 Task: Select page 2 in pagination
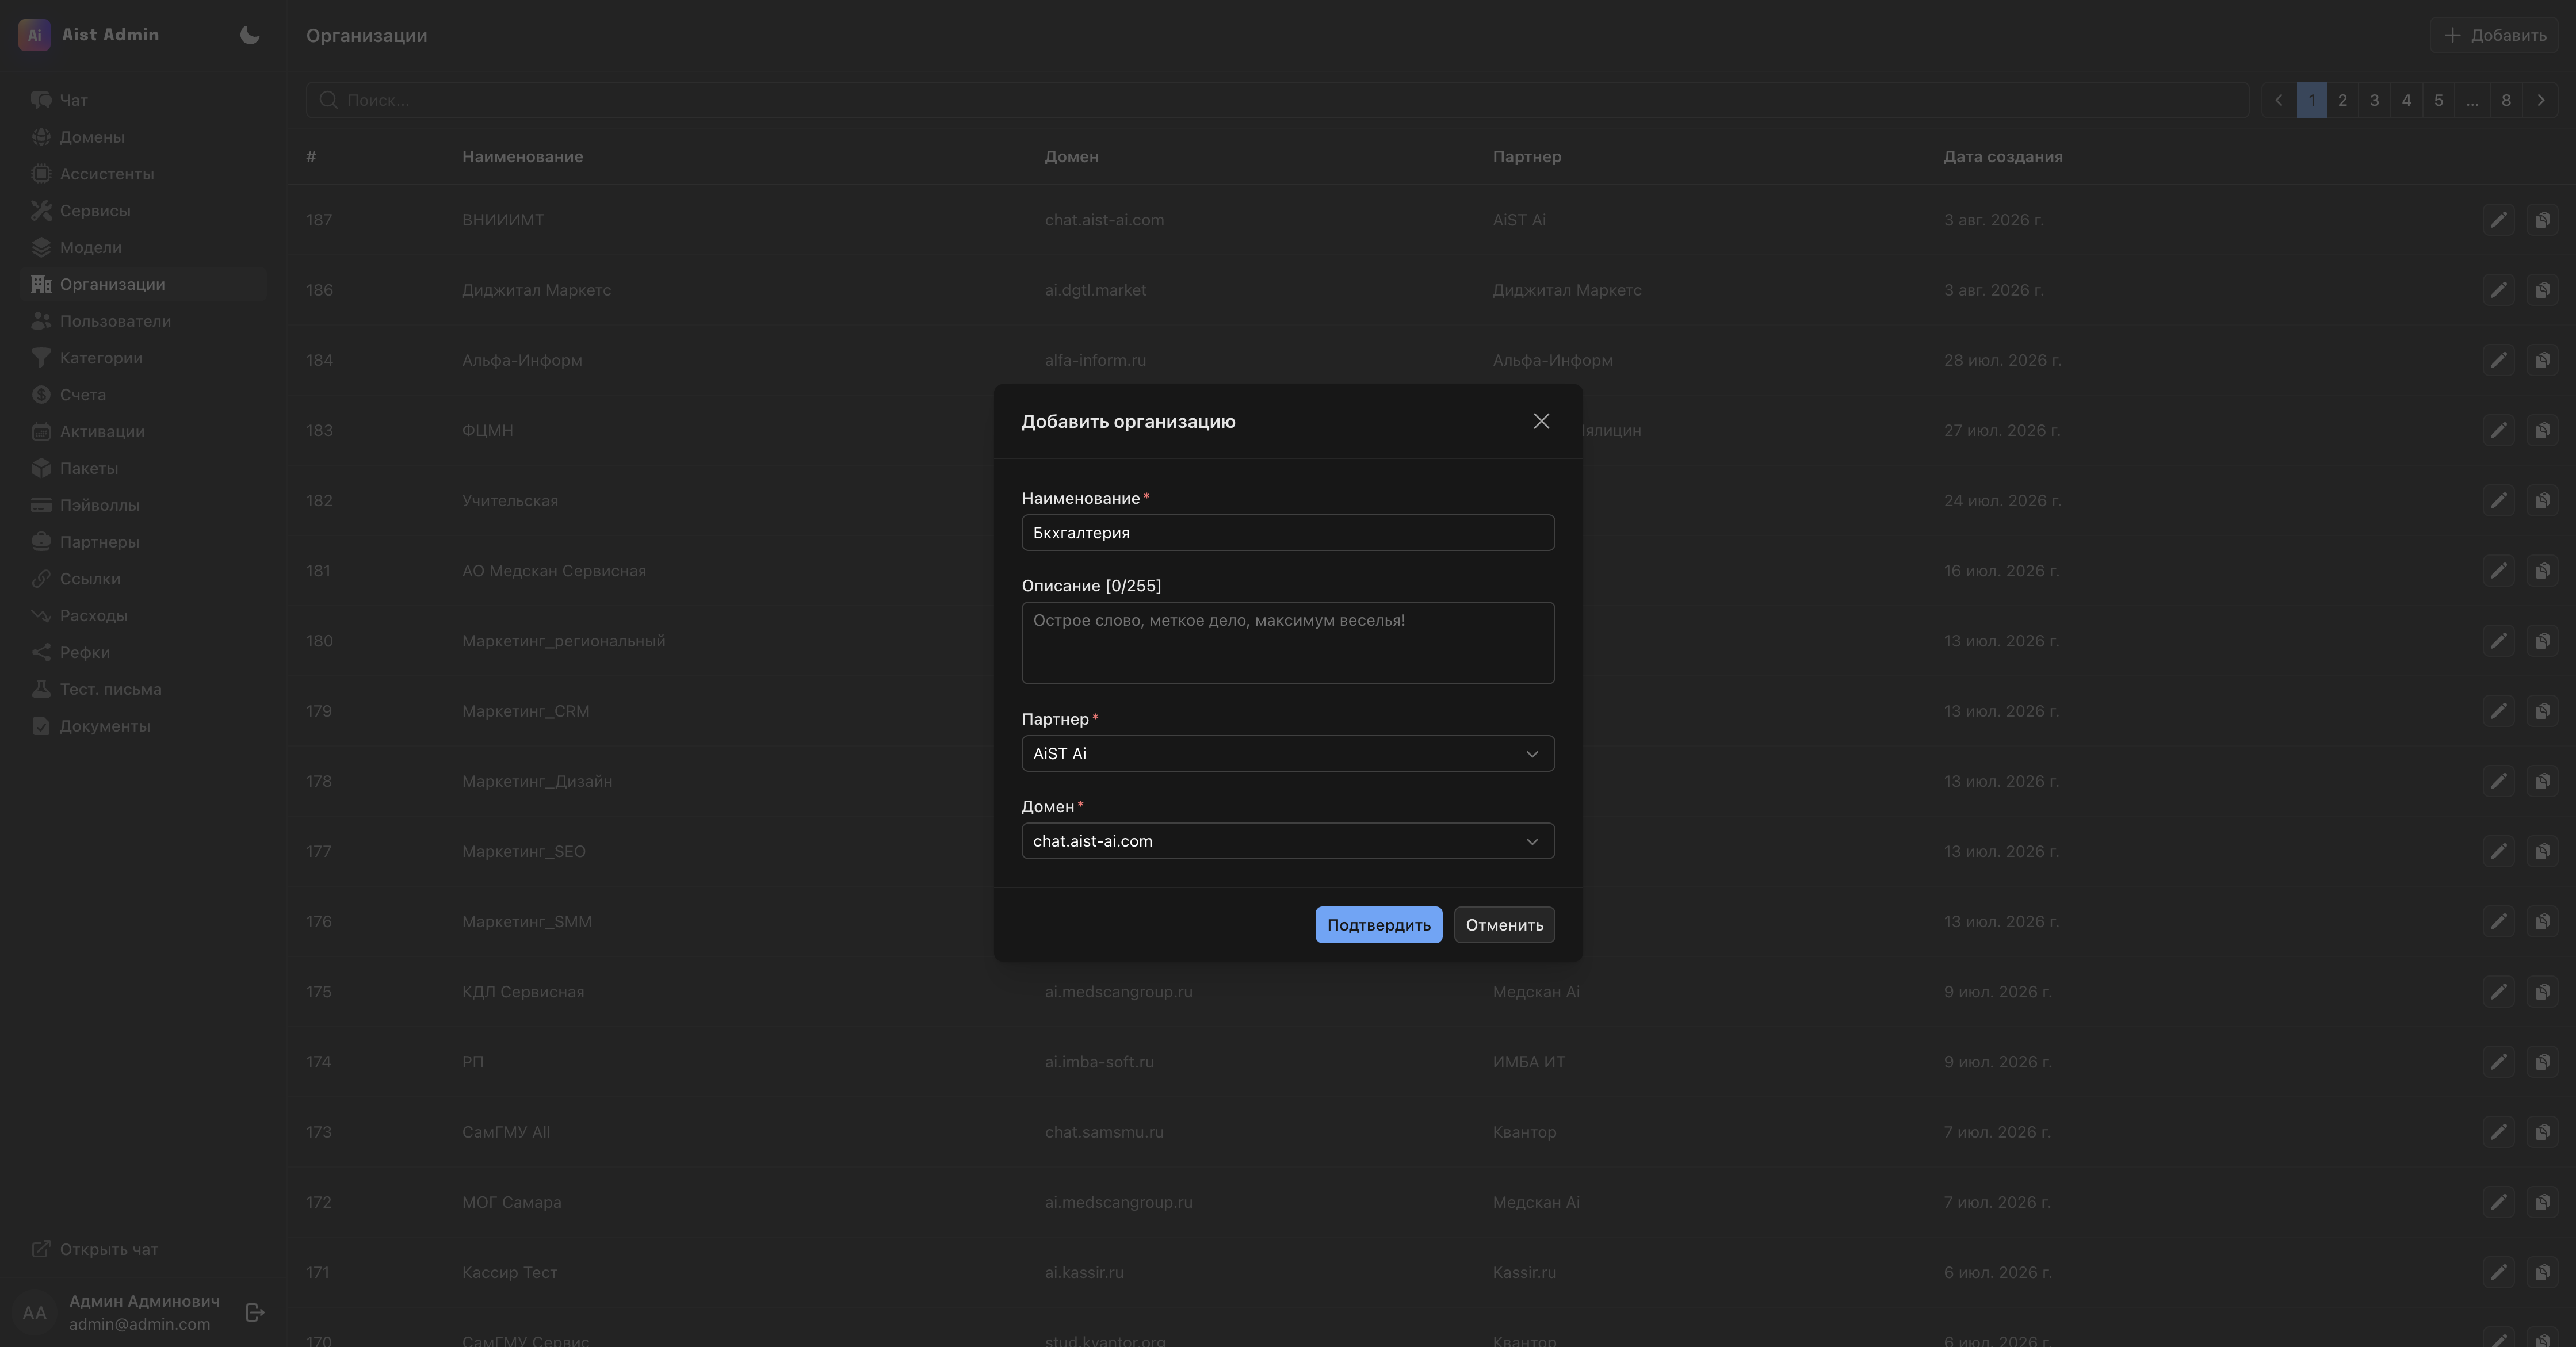2343,100
